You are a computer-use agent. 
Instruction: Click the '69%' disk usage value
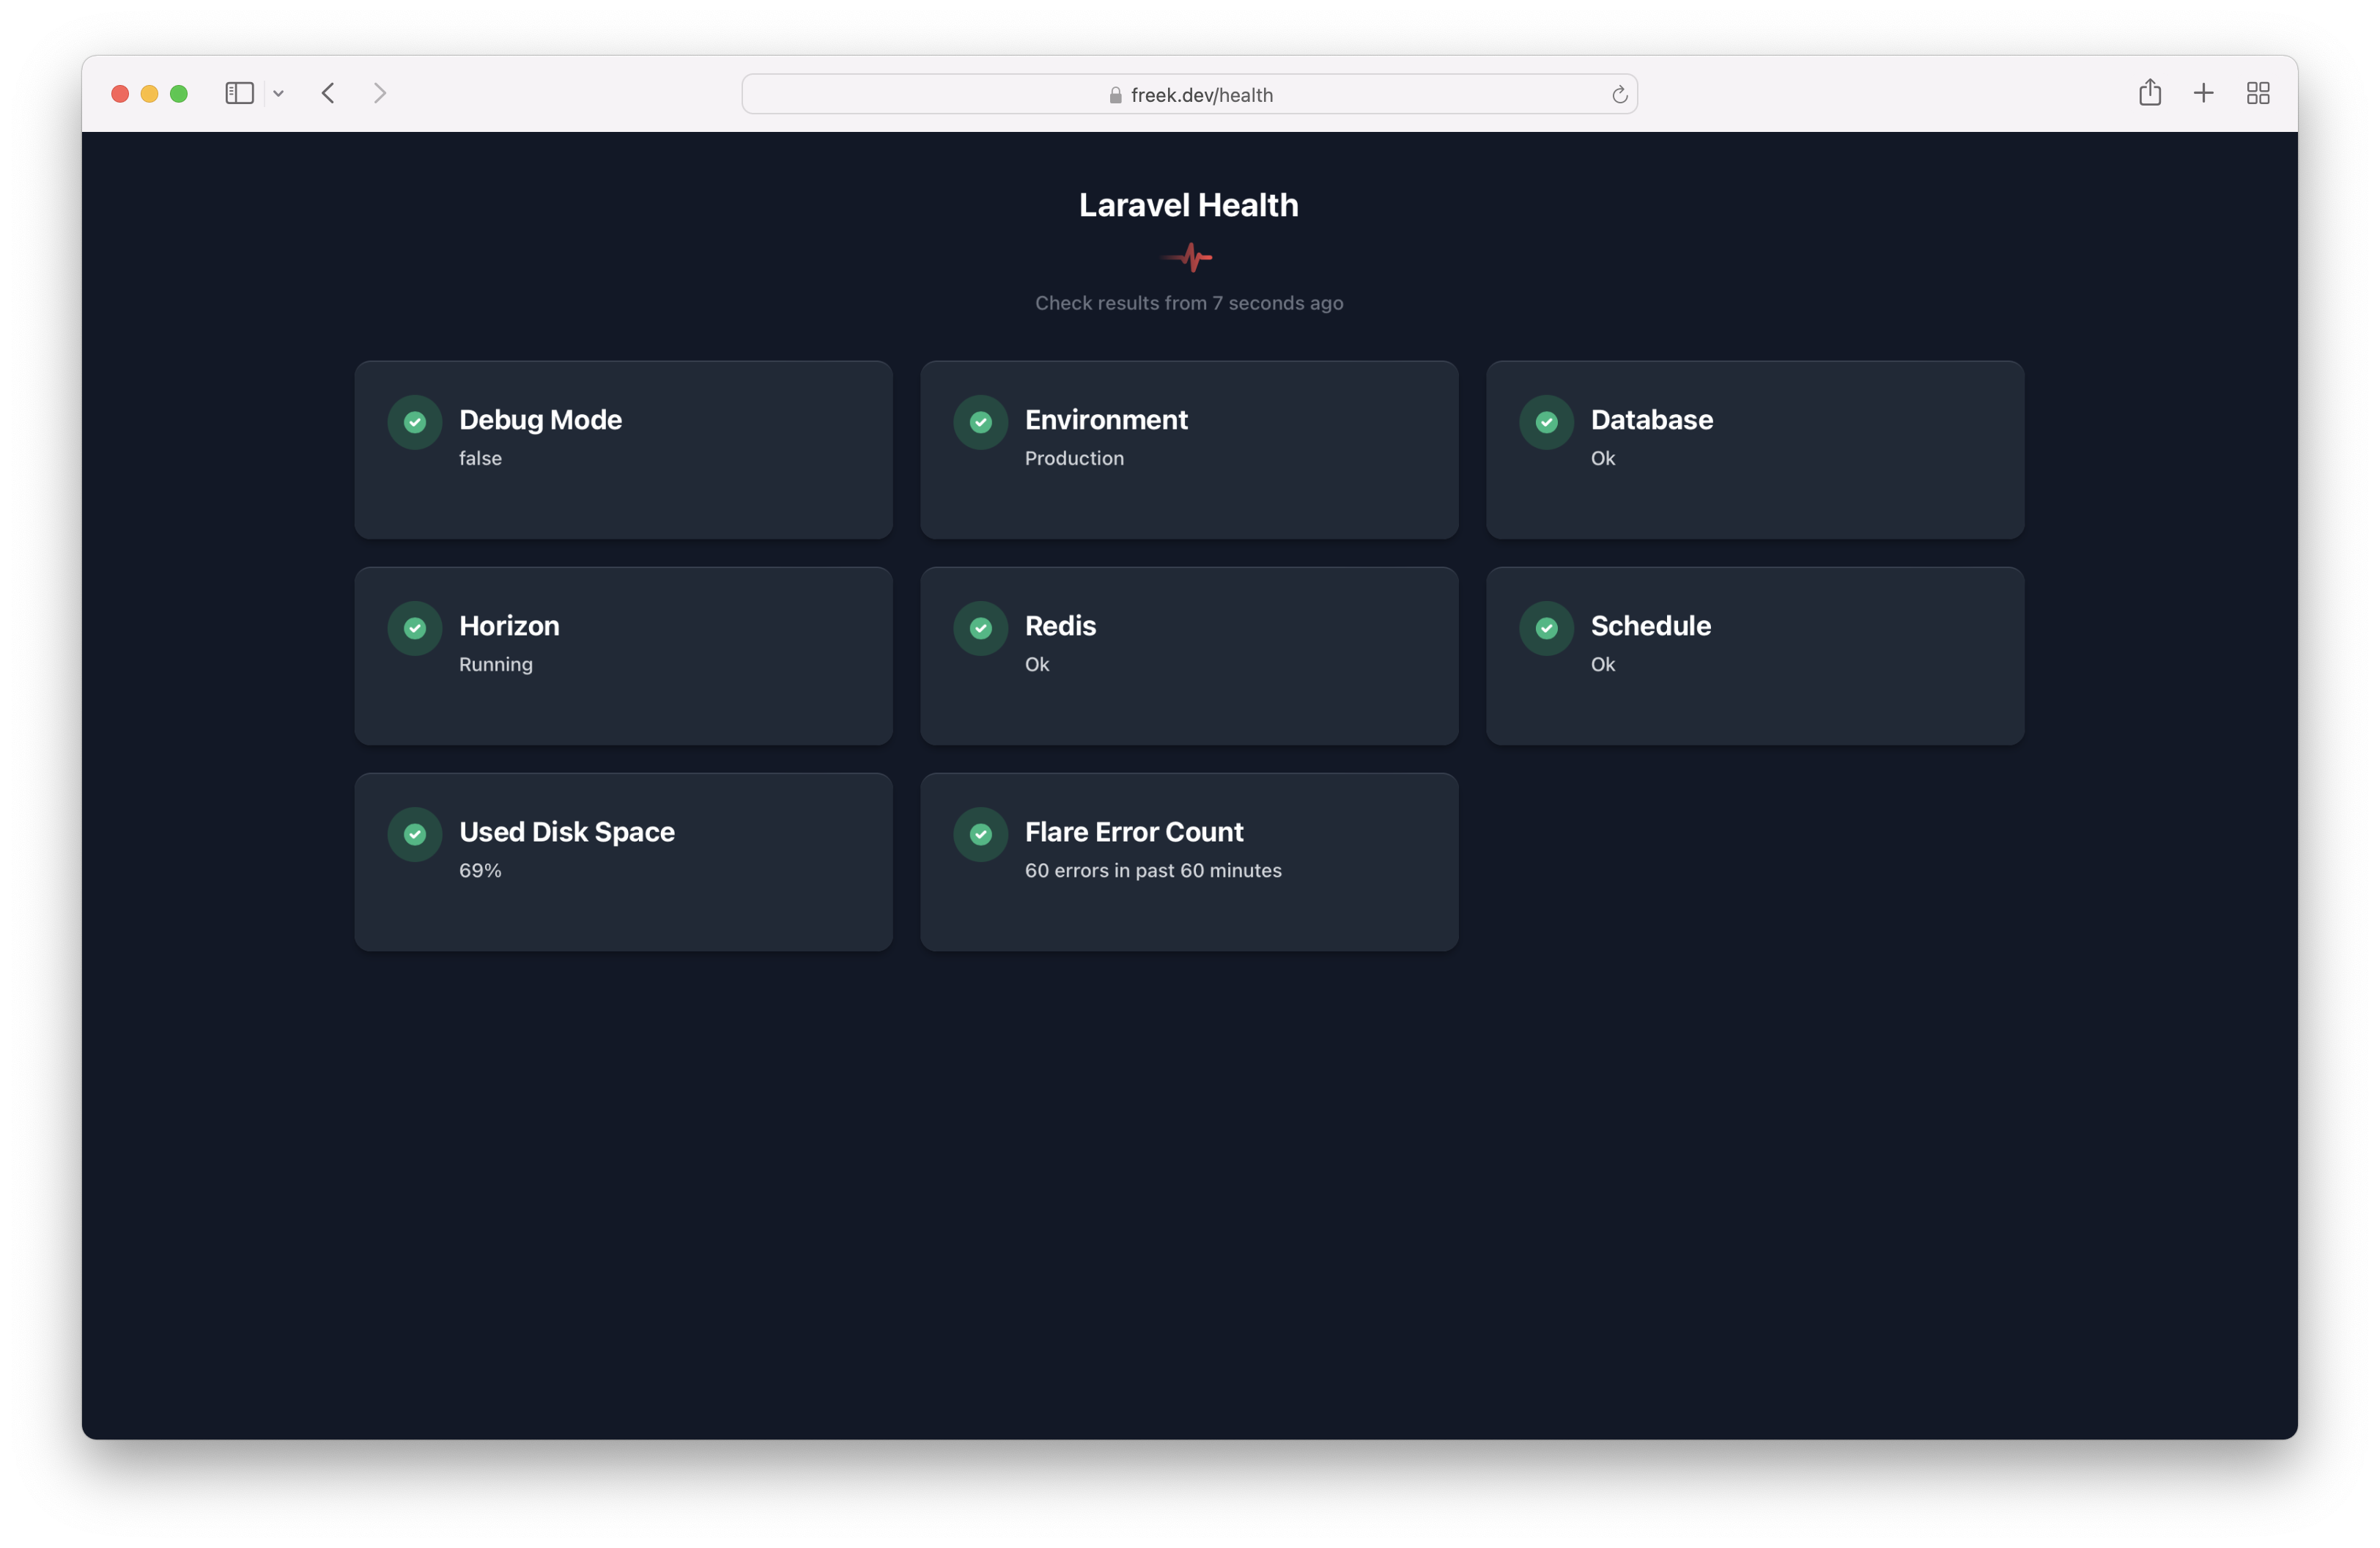click(480, 870)
